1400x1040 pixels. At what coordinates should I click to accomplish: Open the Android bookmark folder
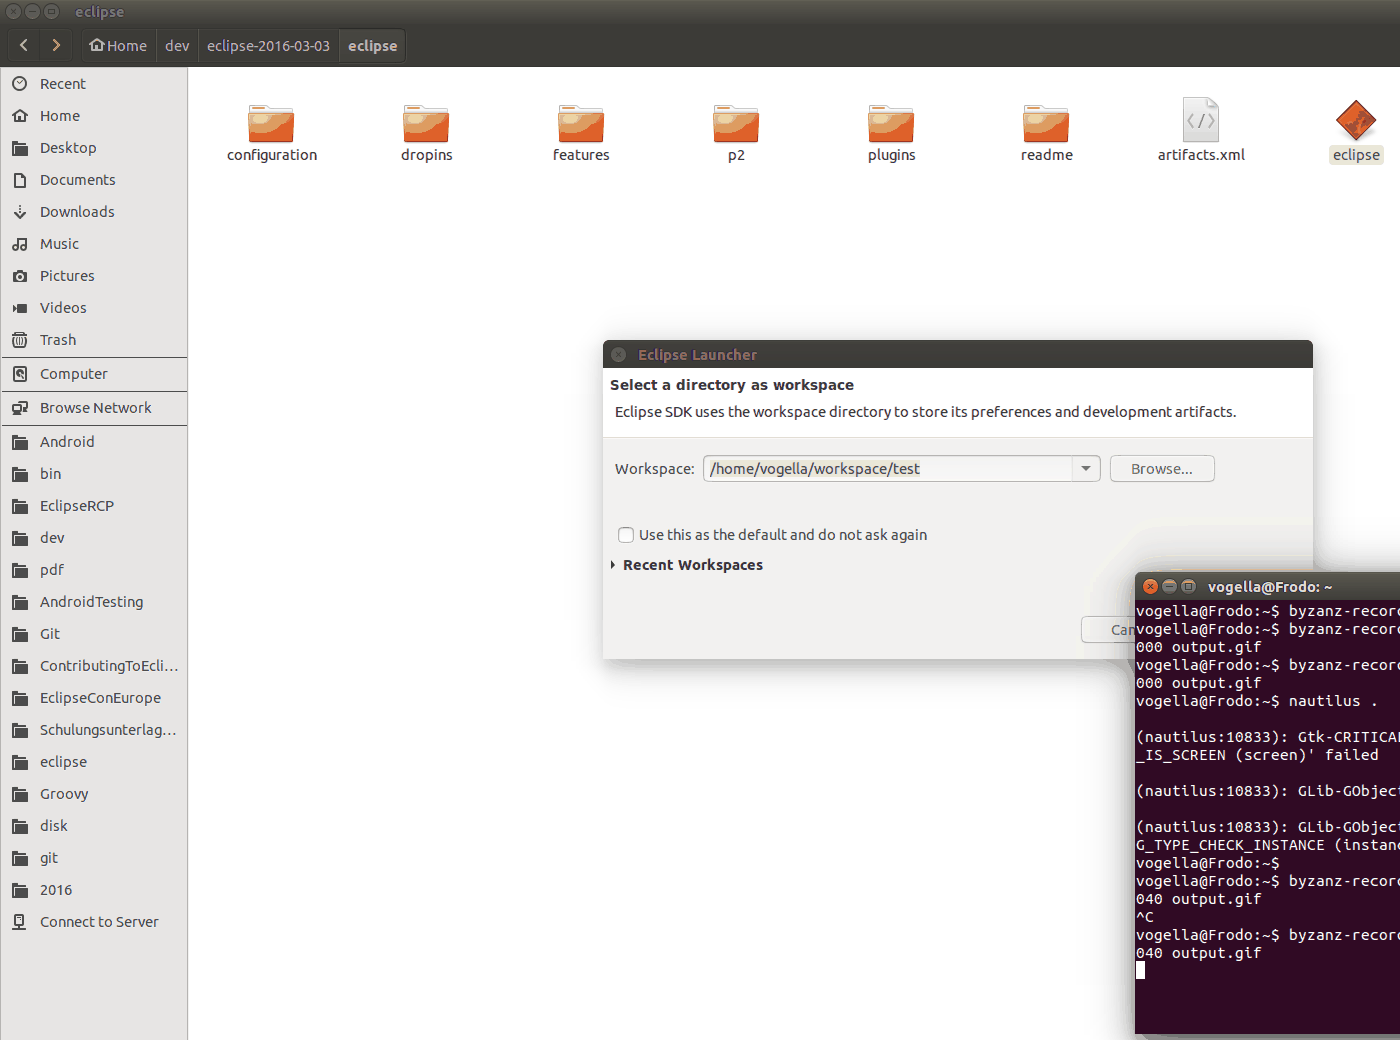pos(94,442)
